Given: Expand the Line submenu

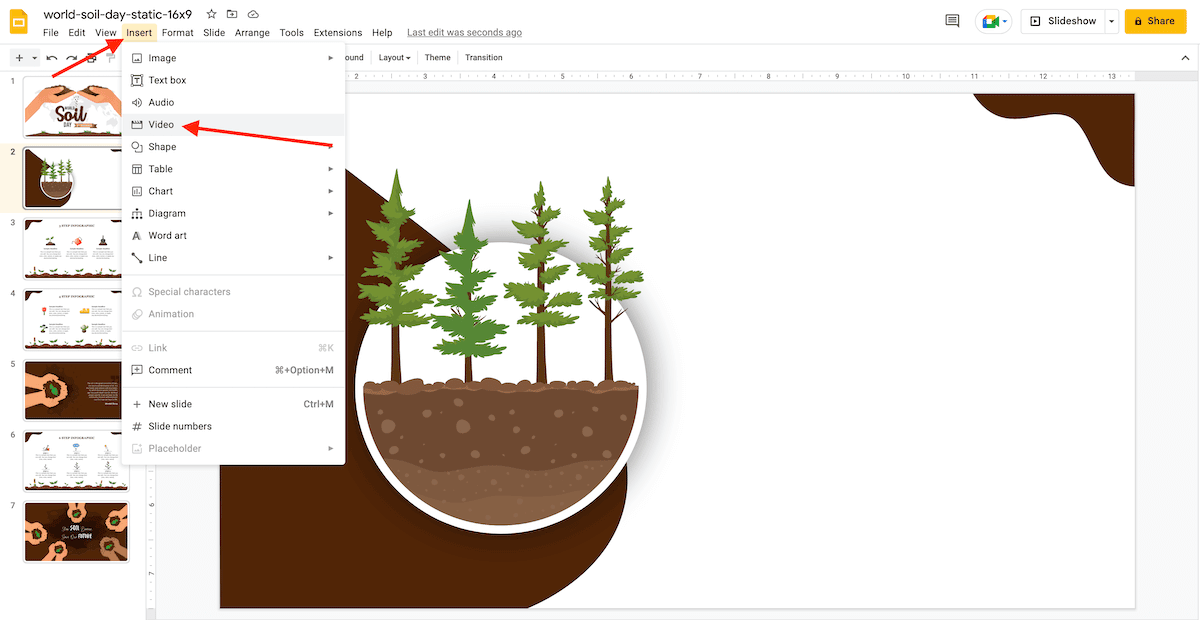Looking at the screenshot, I should tap(233, 258).
